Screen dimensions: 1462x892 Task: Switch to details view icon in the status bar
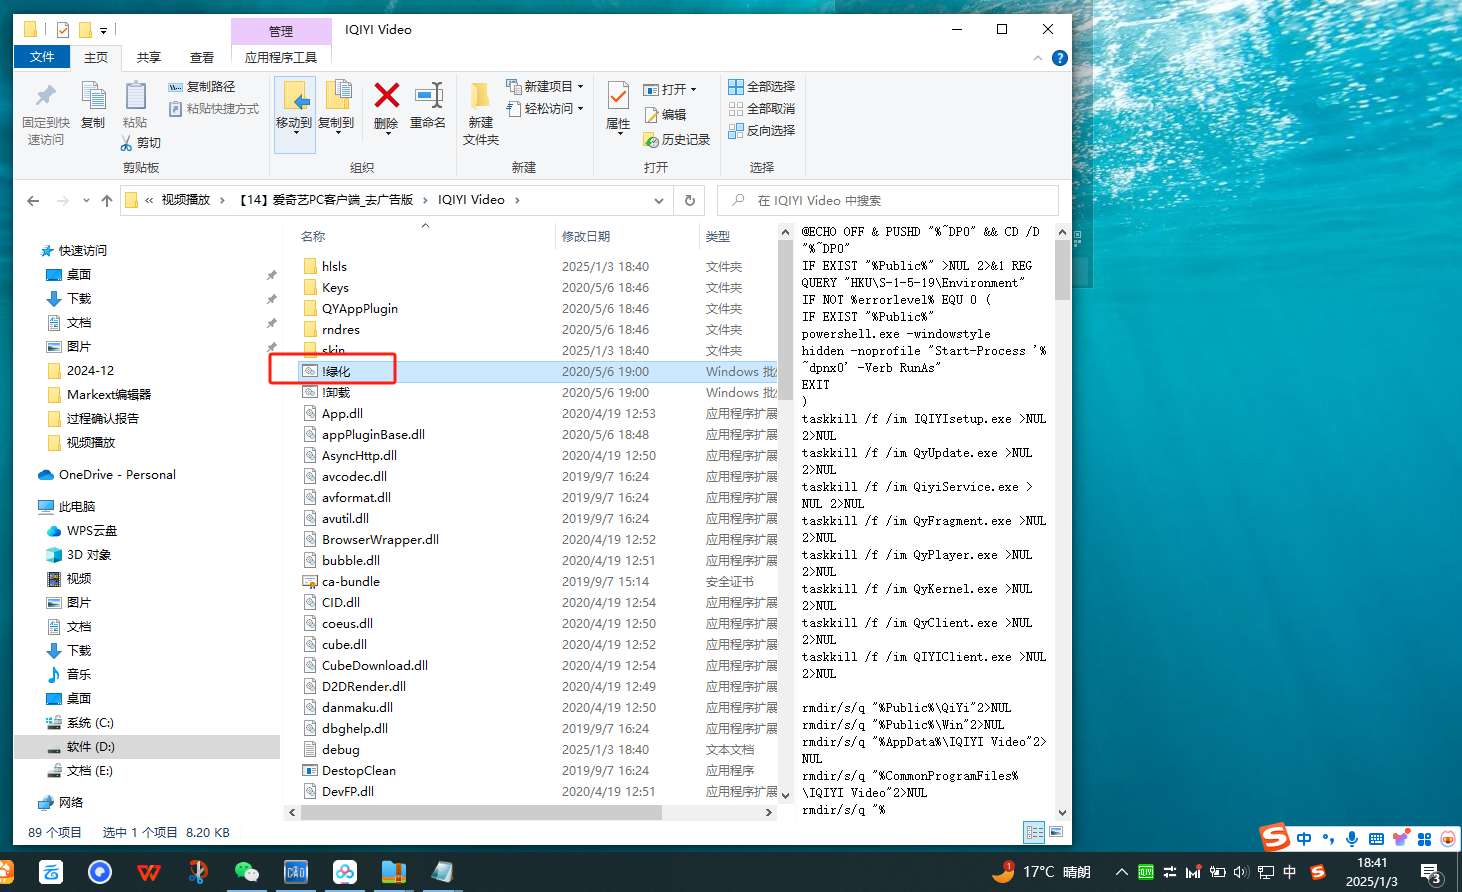(1034, 832)
